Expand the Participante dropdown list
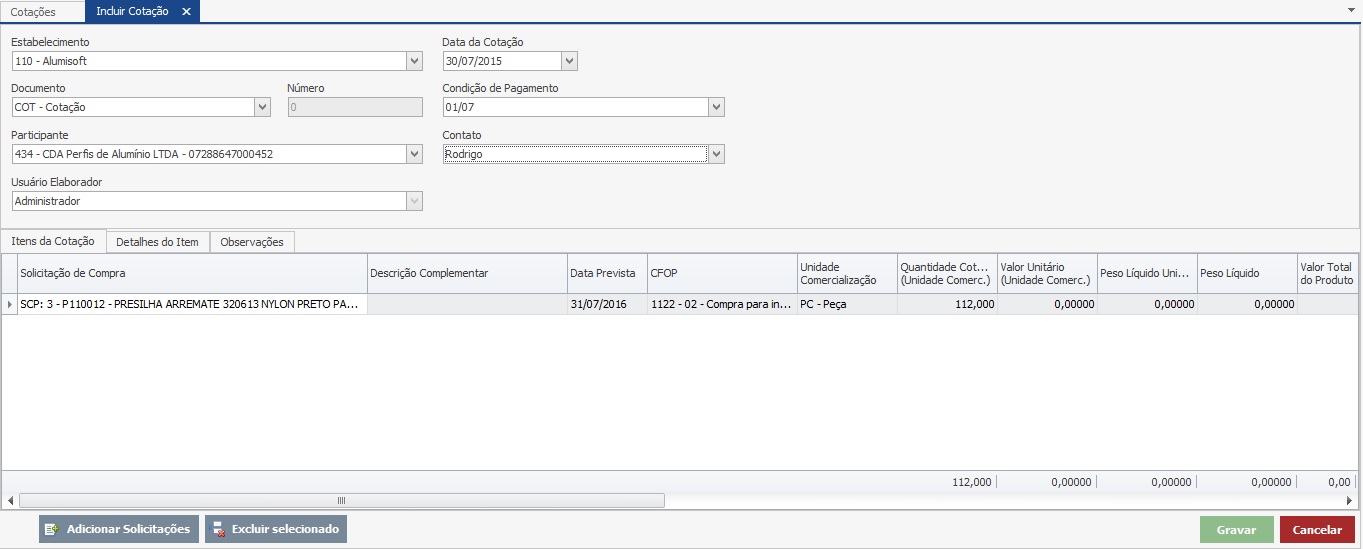This screenshot has height=549, width=1363. coord(415,154)
